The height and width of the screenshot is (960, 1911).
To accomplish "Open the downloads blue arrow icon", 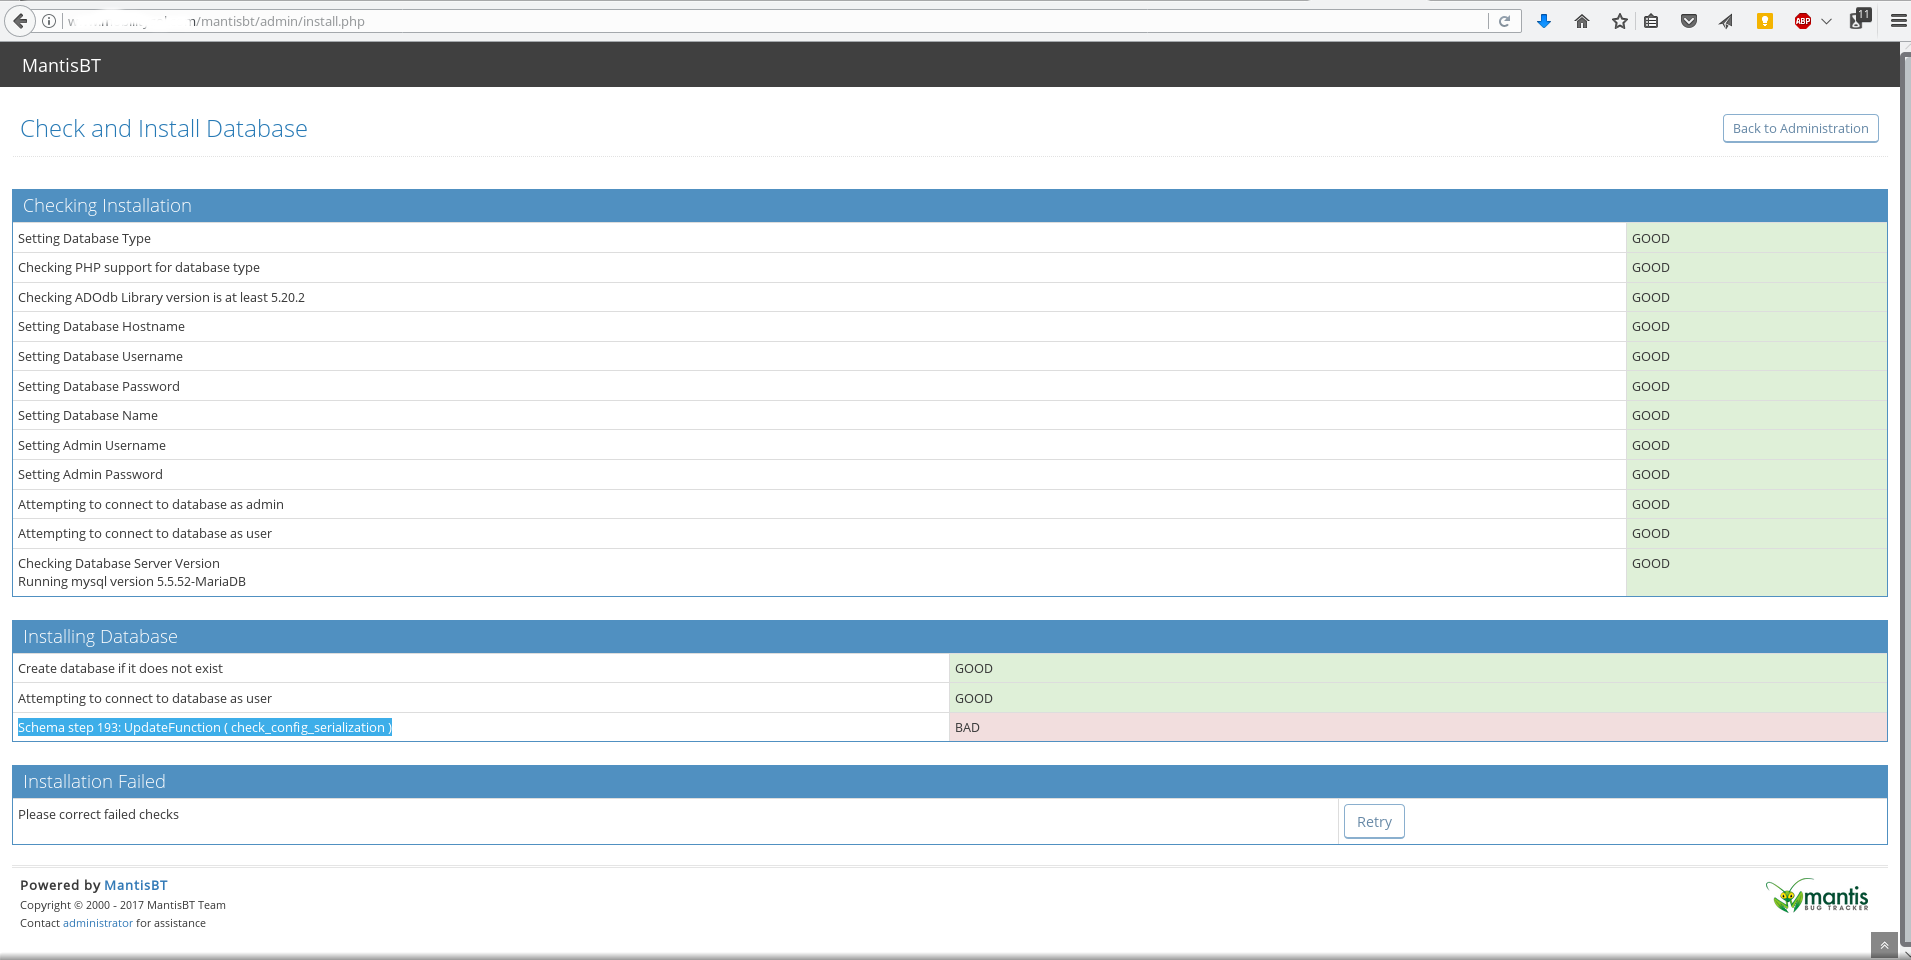I will click(x=1544, y=21).
